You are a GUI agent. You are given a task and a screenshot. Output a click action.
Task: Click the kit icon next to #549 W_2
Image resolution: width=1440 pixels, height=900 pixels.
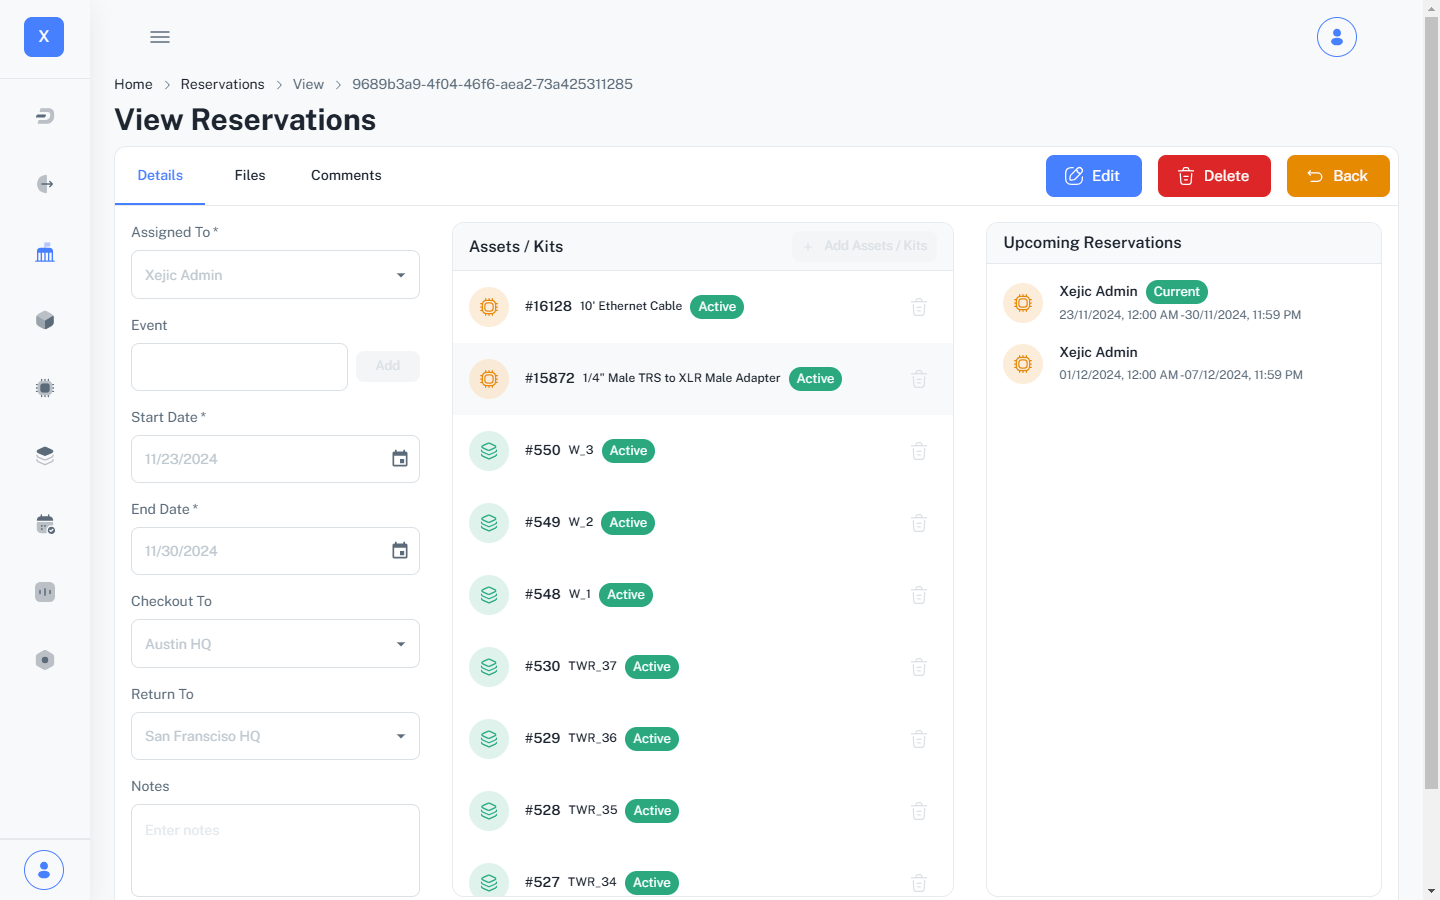(489, 523)
